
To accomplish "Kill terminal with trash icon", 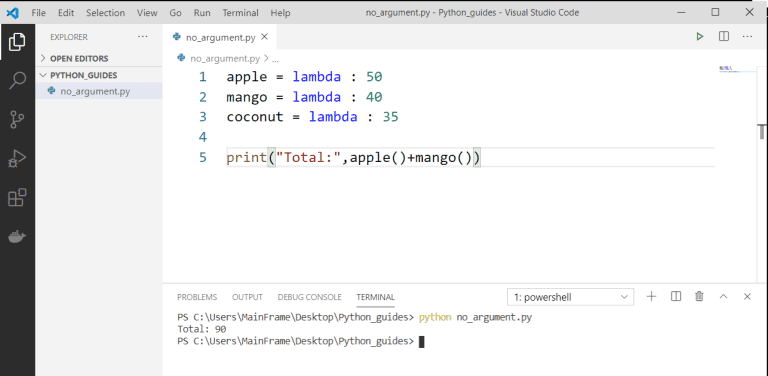I will point(699,296).
